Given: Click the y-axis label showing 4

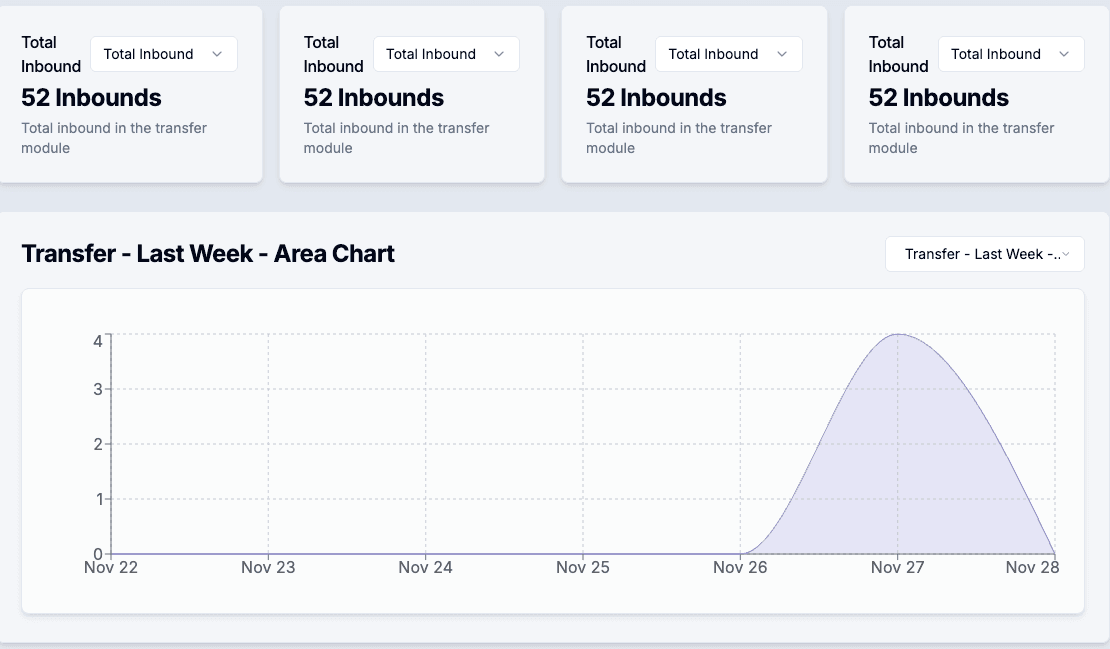Looking at the screenshot, I should (x=98, y=341).
